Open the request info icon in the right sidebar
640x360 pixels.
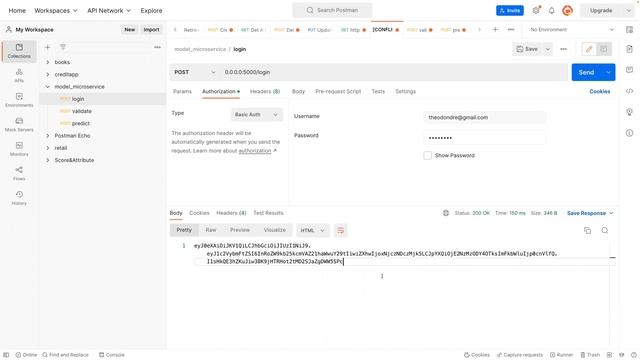[629, 133]
